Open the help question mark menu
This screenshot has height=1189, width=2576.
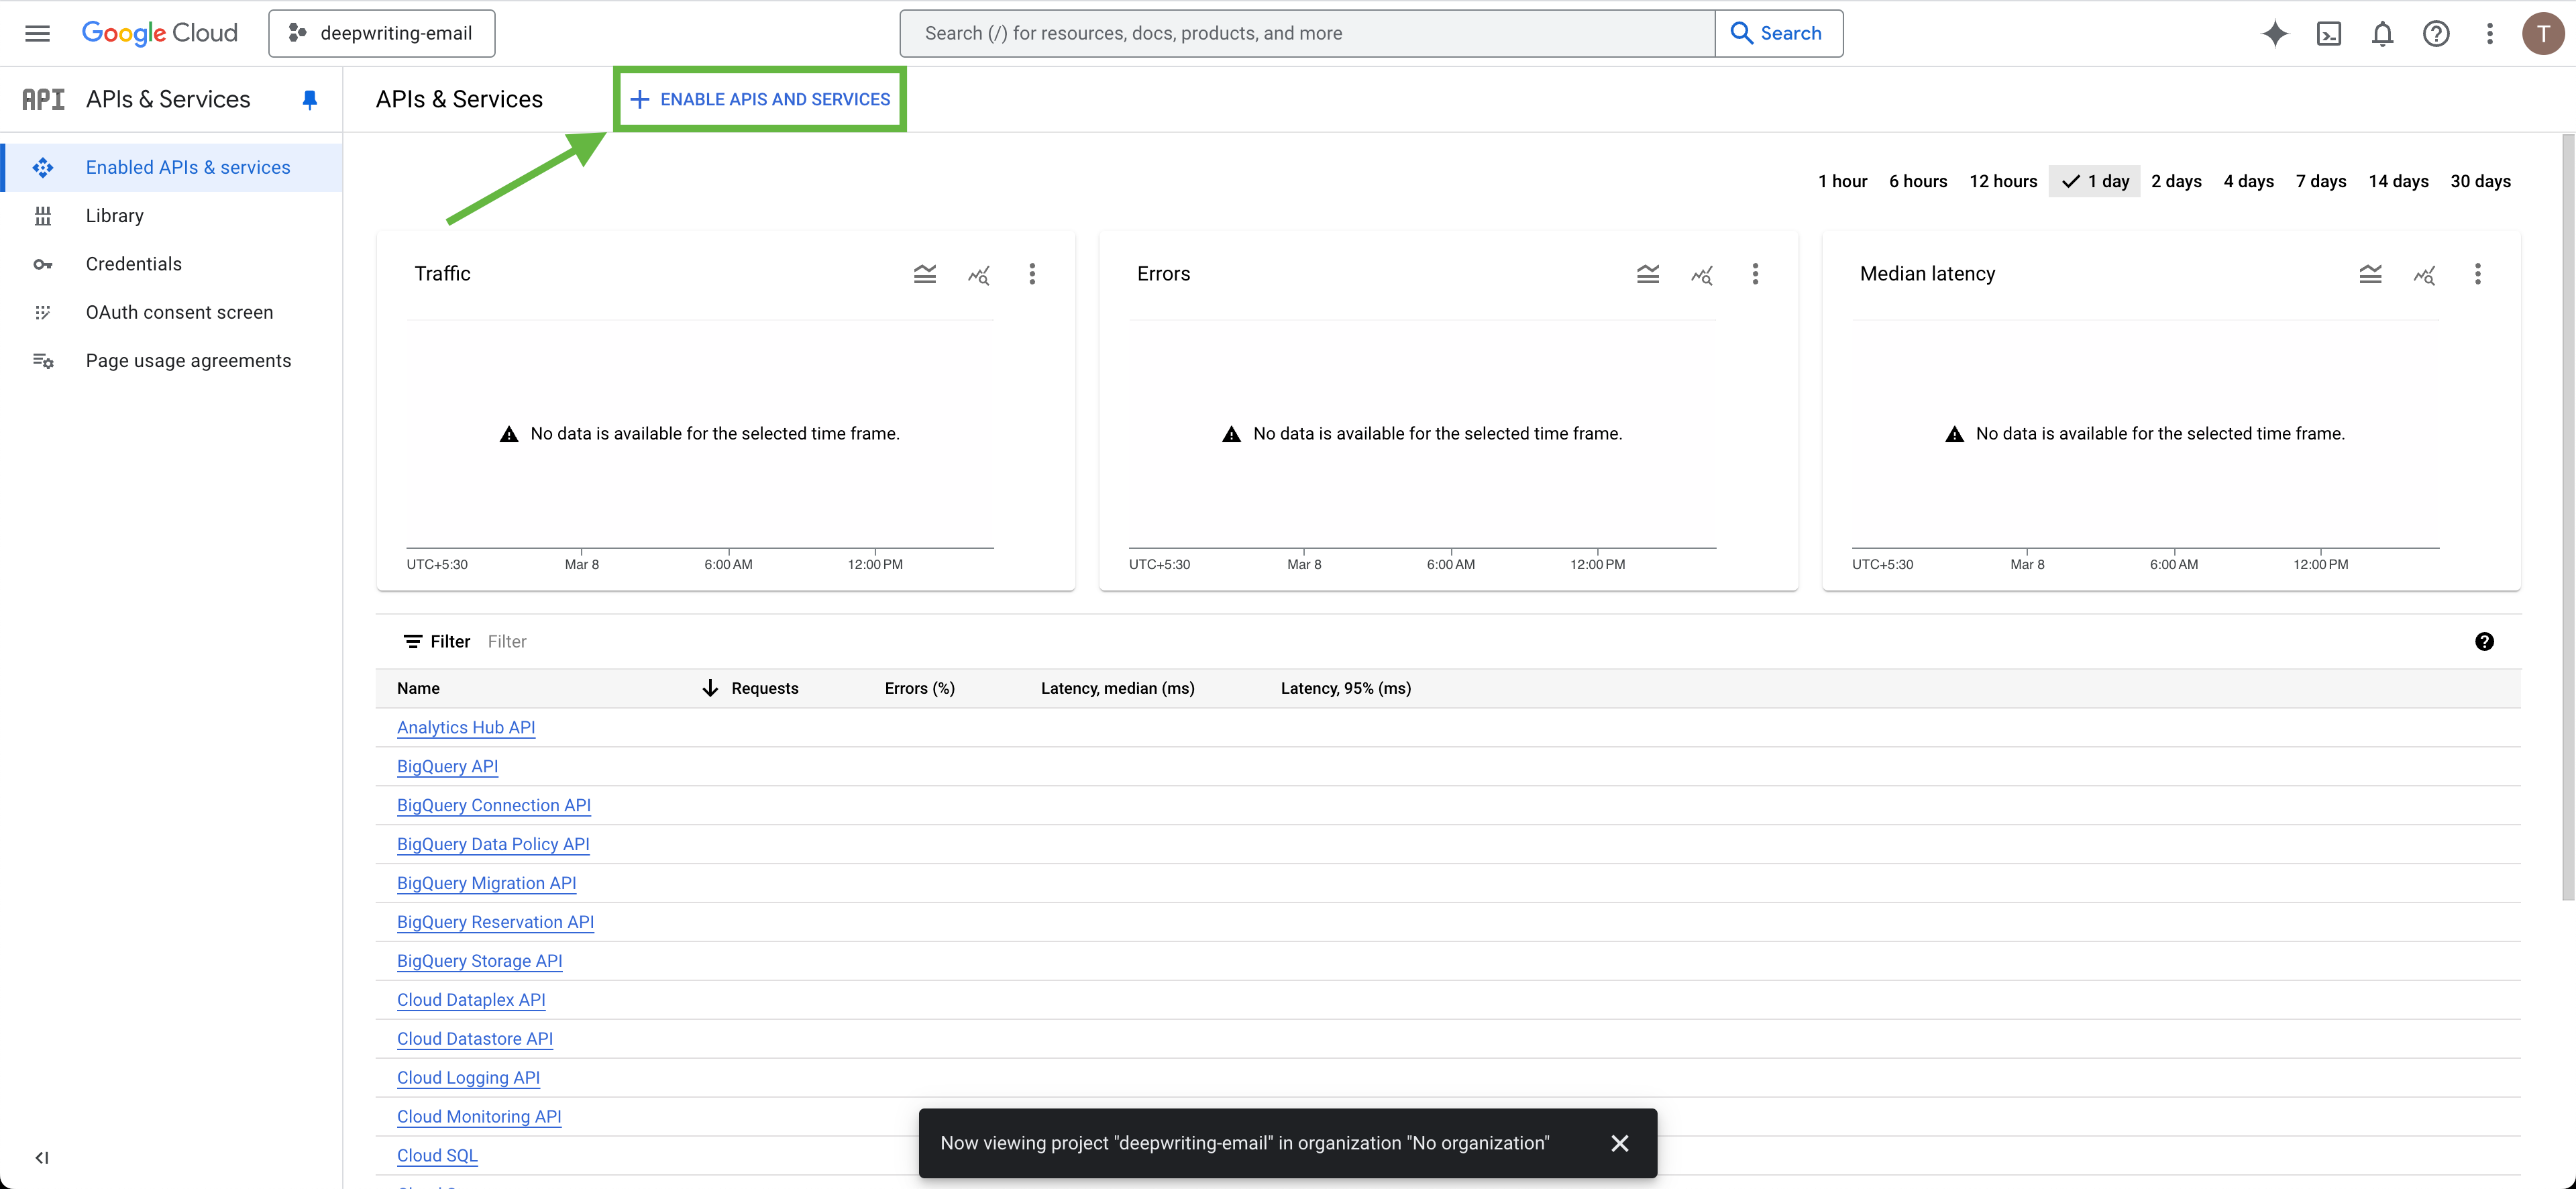2436,33
